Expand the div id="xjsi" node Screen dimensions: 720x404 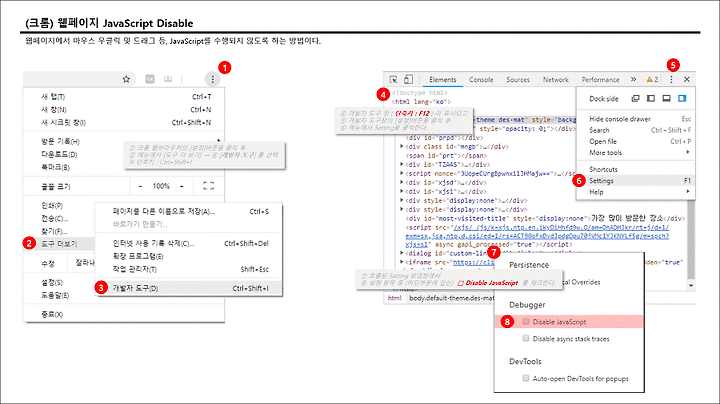click(x=402, y=191)
